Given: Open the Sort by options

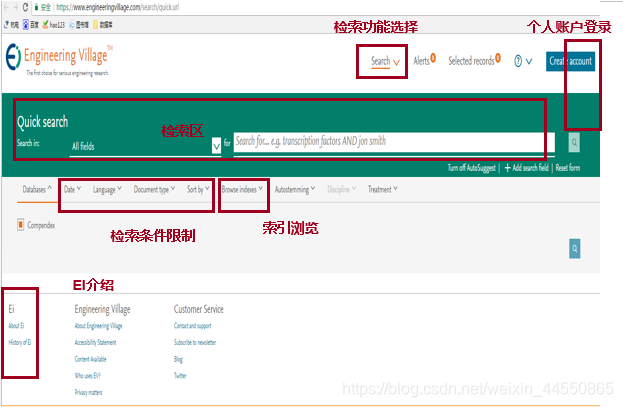Looking at the screenshot, I should coord(198,189).
